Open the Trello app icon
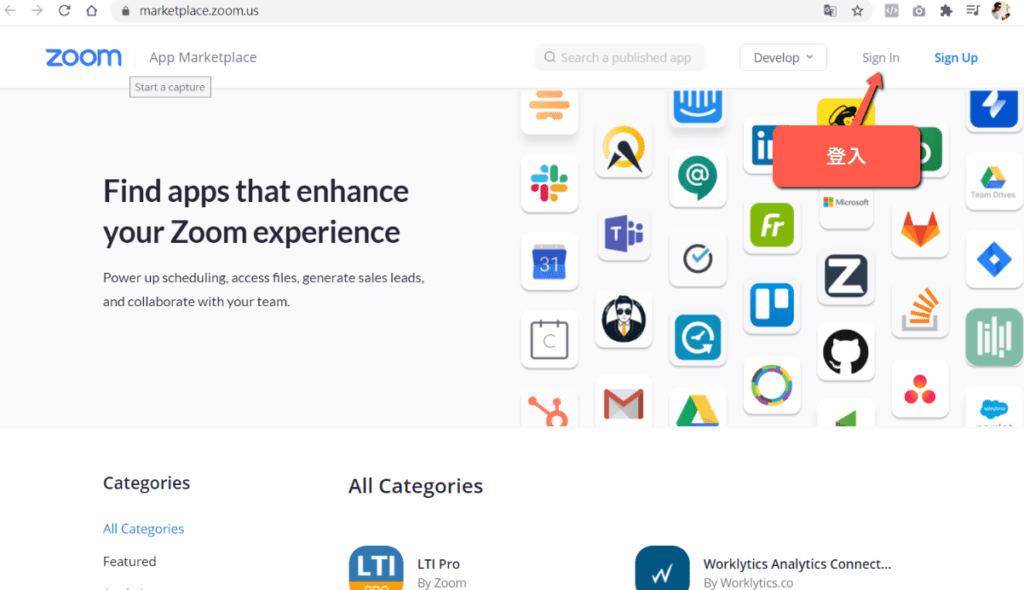Image resolution: width=1024 pixels, height=590 pixels. pyautogui.click(x=772, y=305)
